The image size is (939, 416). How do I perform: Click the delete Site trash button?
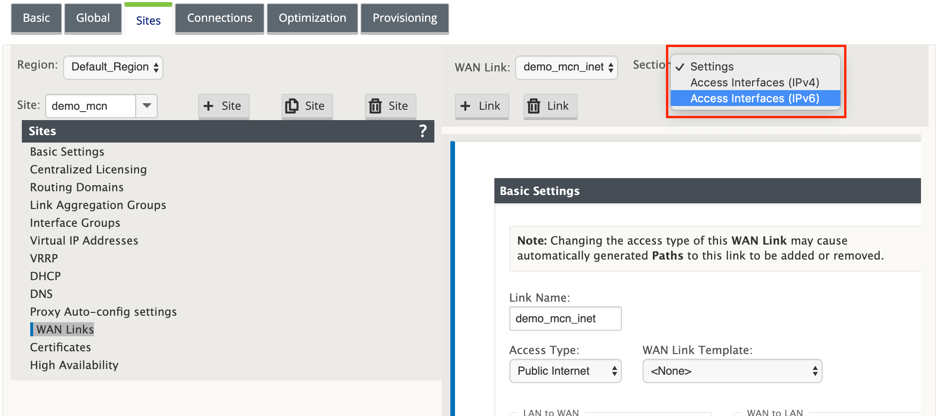[x=390, y=106]
